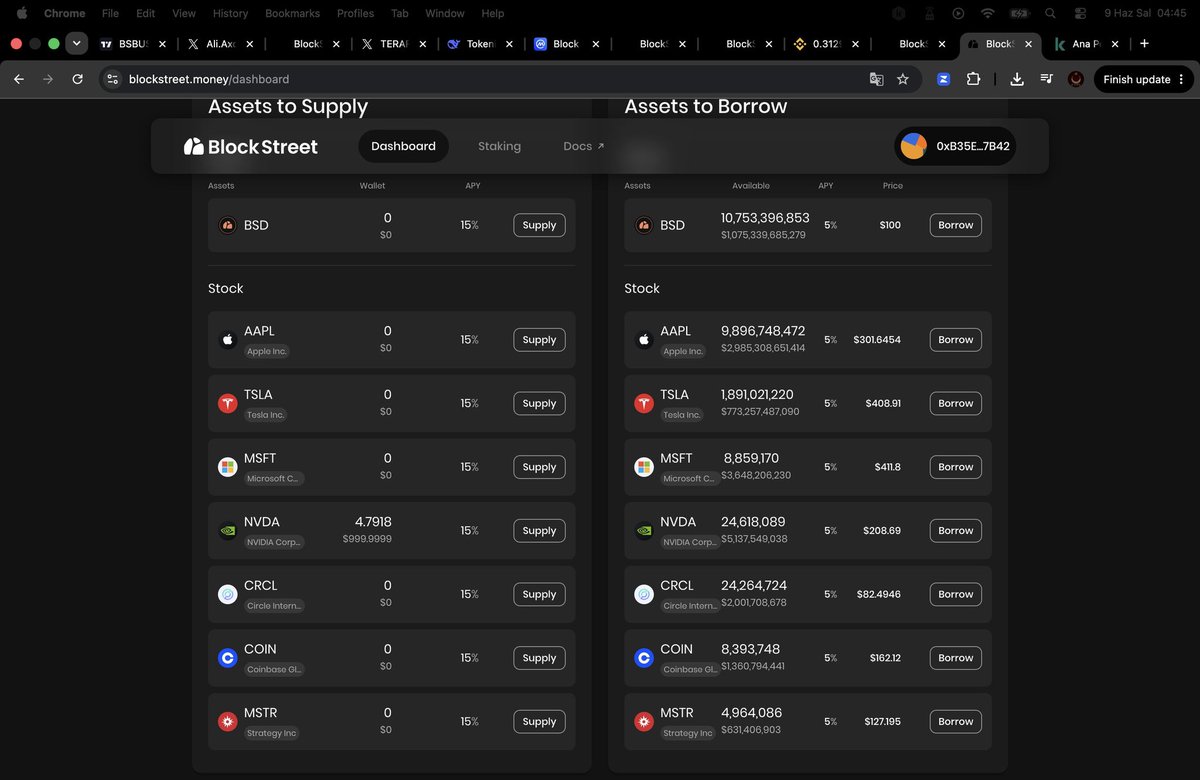Reload the page with the refresh icon
The image size is (1200, 780).
[78, 79]
